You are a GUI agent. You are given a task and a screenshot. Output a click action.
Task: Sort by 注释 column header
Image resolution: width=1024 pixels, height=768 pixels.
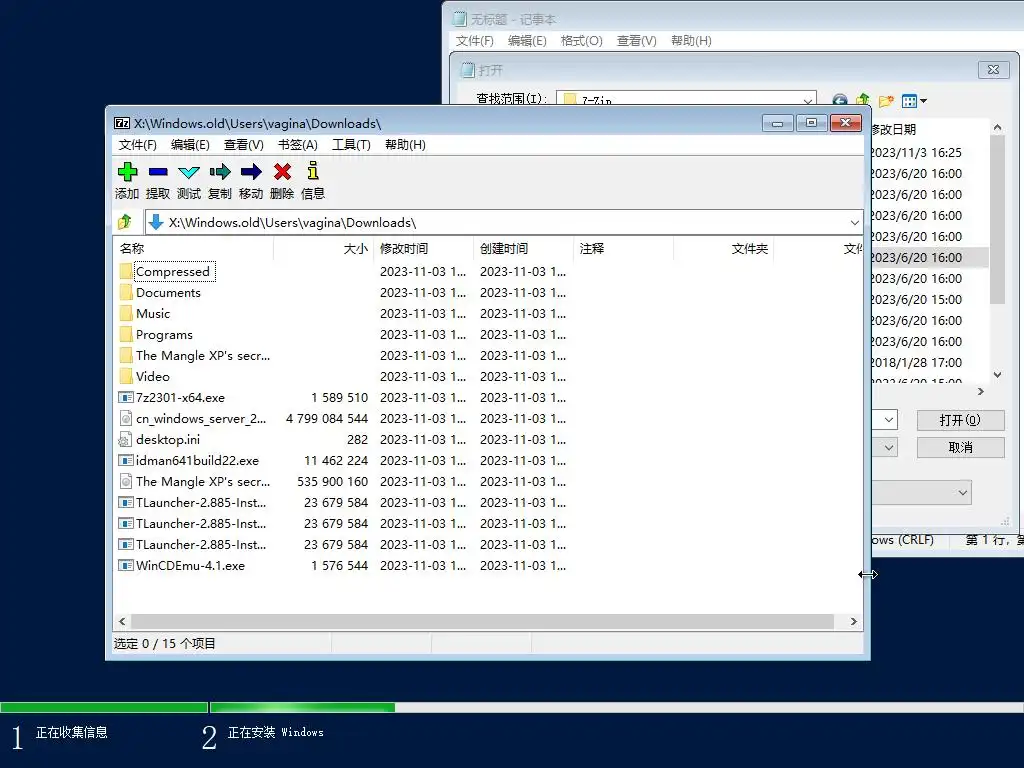(x=623, y=248)
